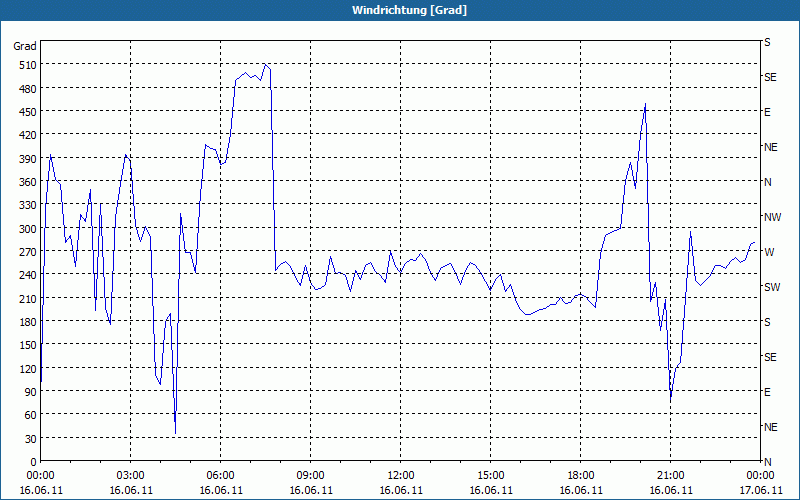The height and width of the screenshot is (500, 800).
Task: Select the W compass label
Action: point(769,252)
